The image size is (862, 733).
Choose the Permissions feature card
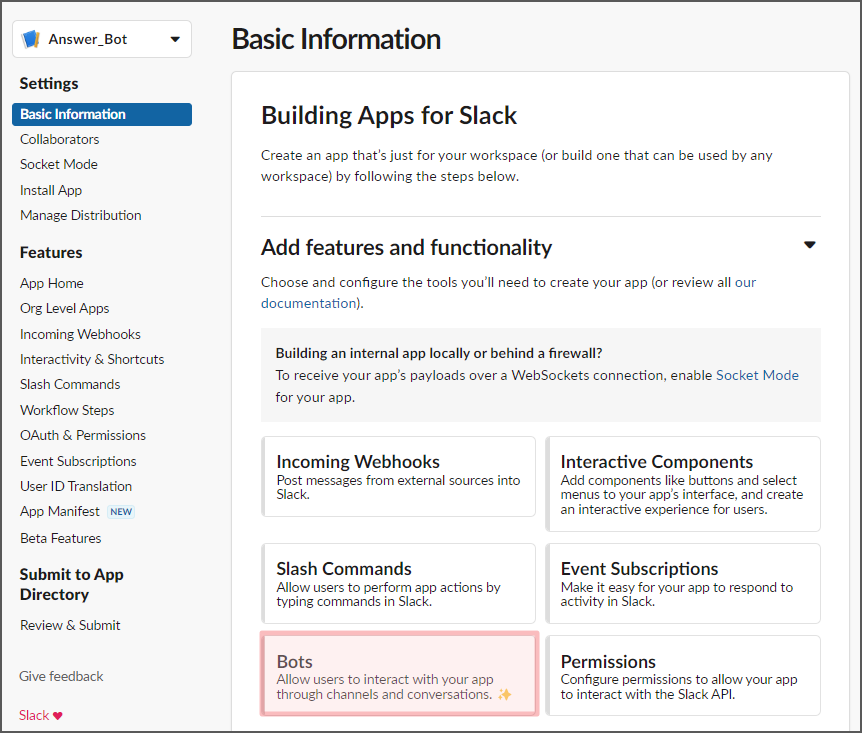[x=683, y=676]
